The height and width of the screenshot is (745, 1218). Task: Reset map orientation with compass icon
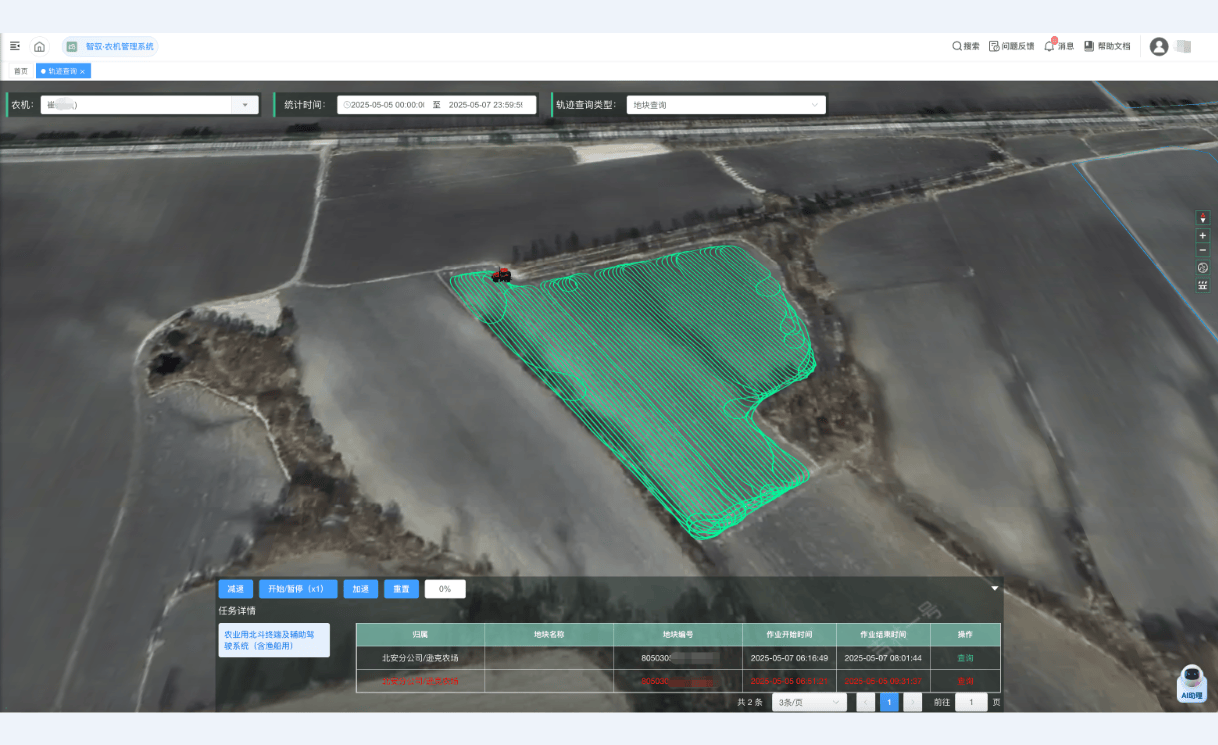click(1203, 268)
